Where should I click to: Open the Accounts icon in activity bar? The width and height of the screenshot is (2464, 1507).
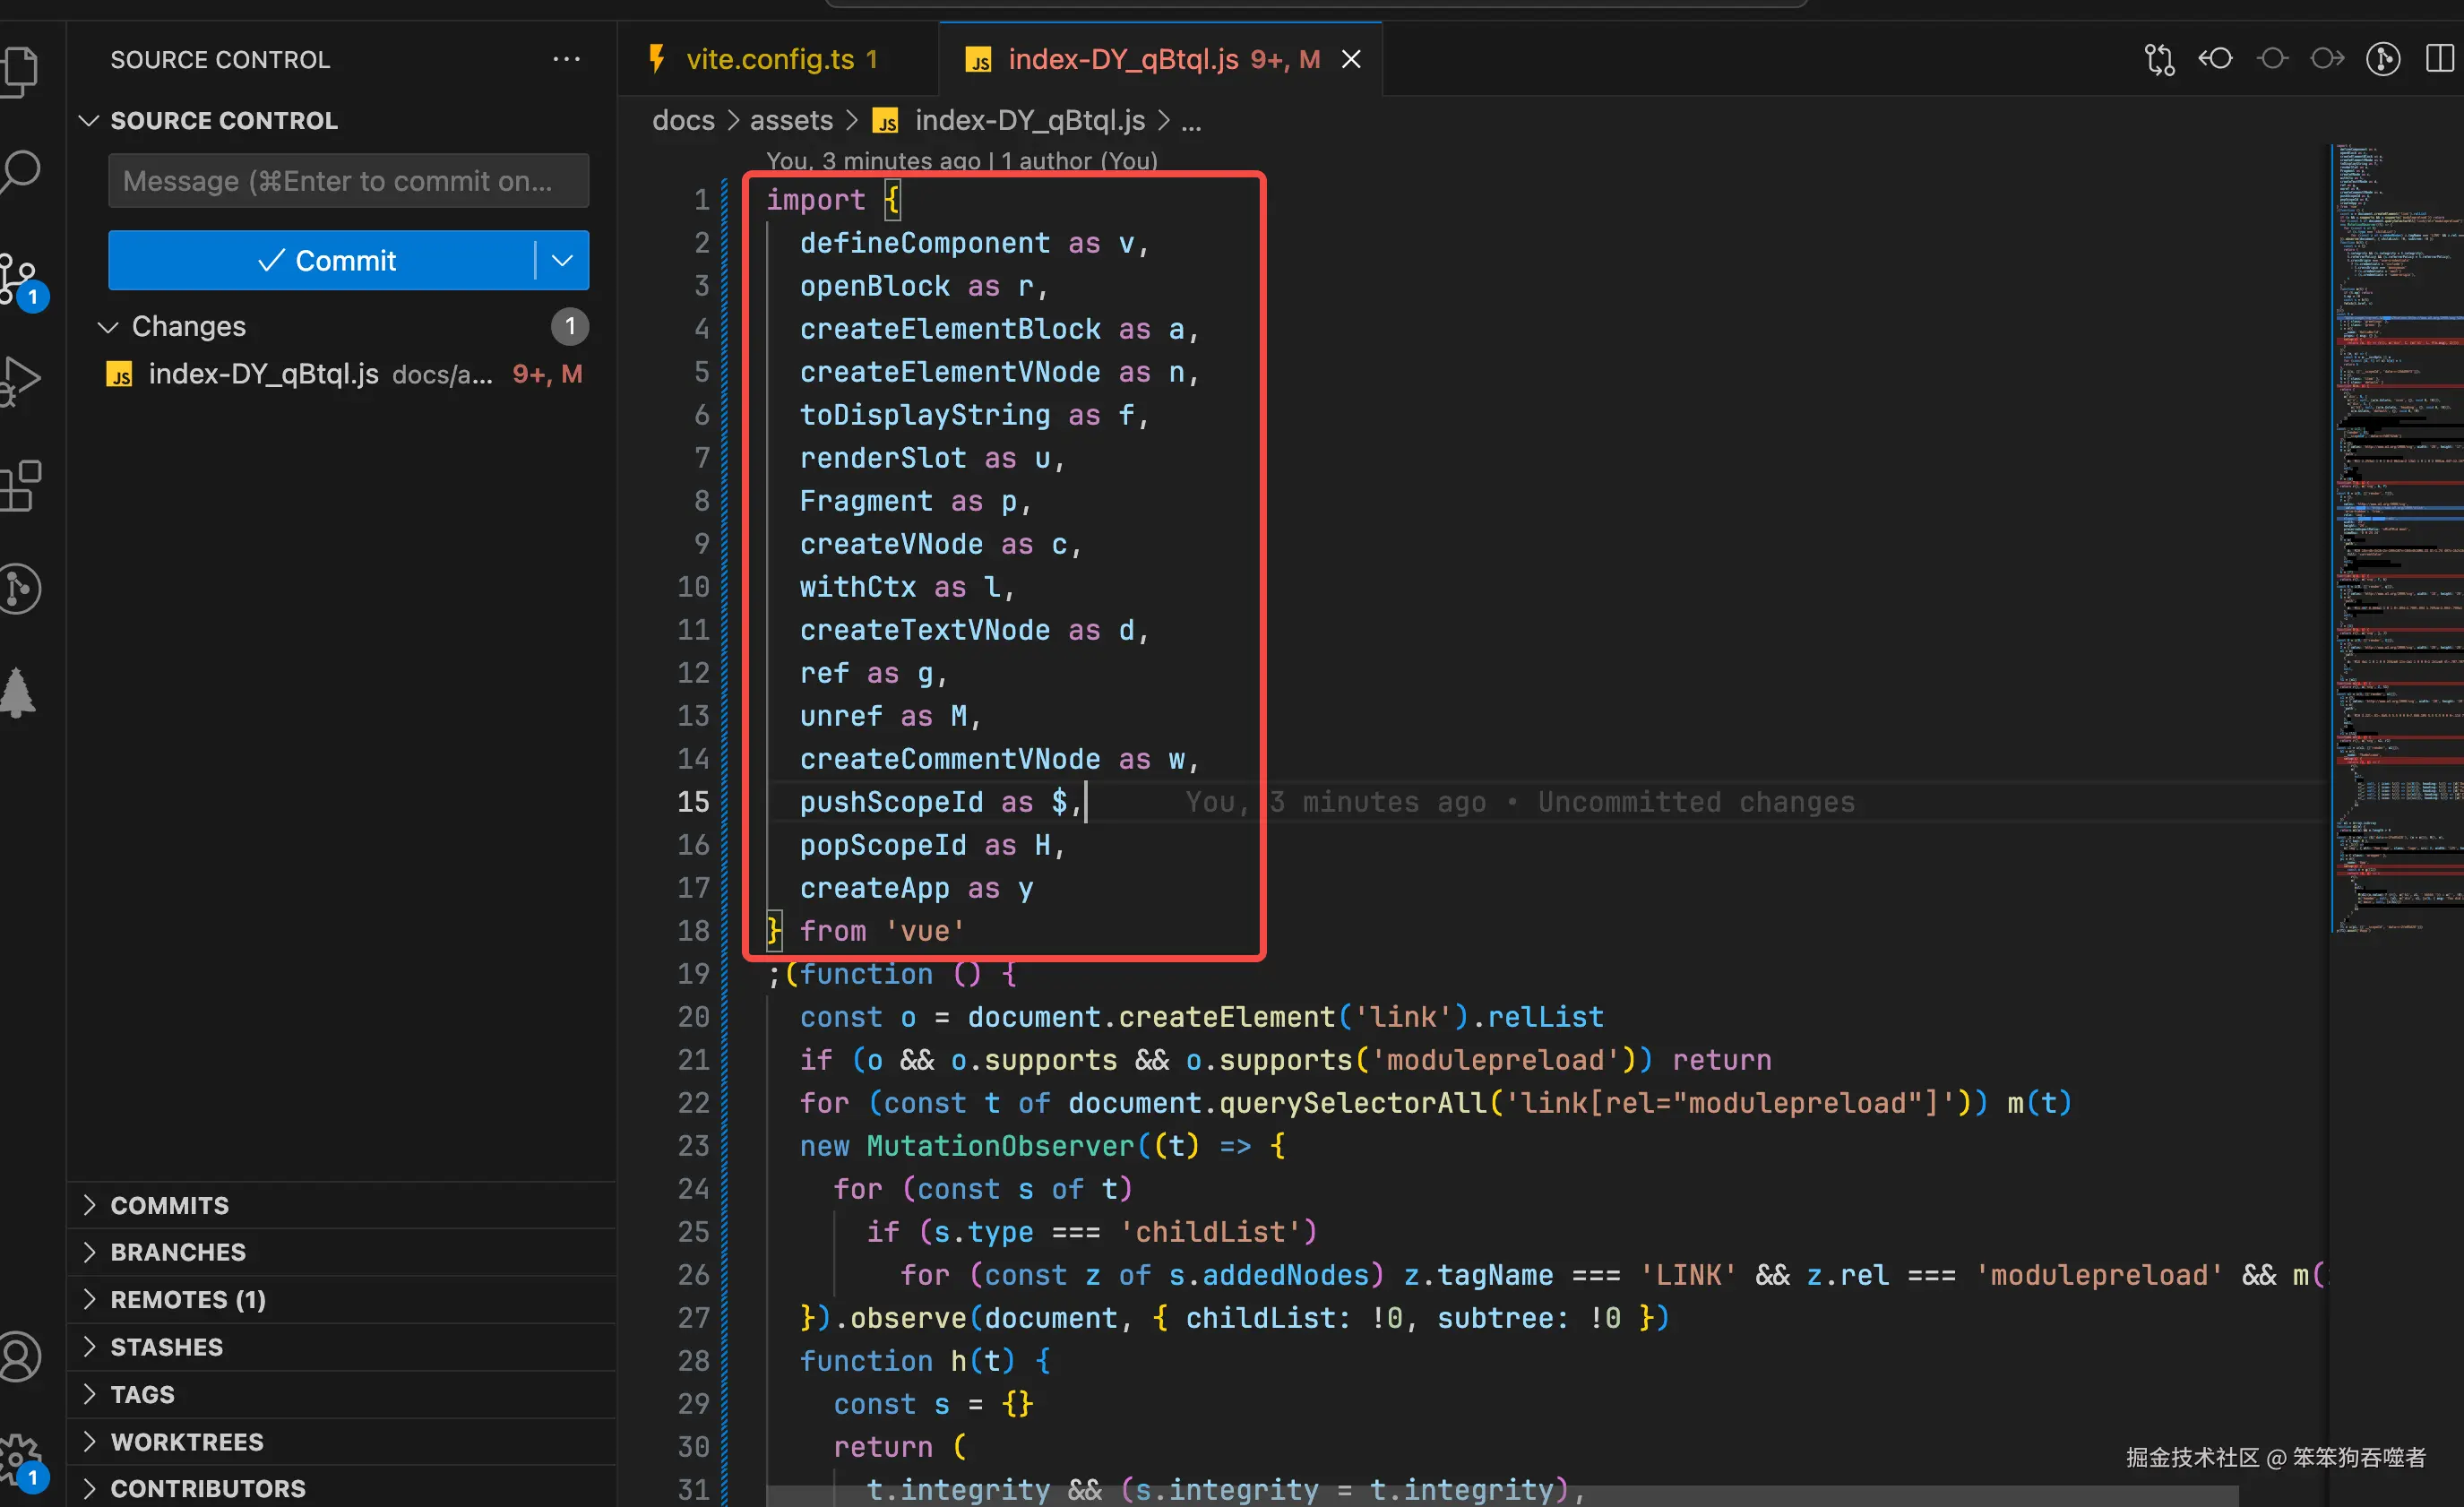[20, 1357]
